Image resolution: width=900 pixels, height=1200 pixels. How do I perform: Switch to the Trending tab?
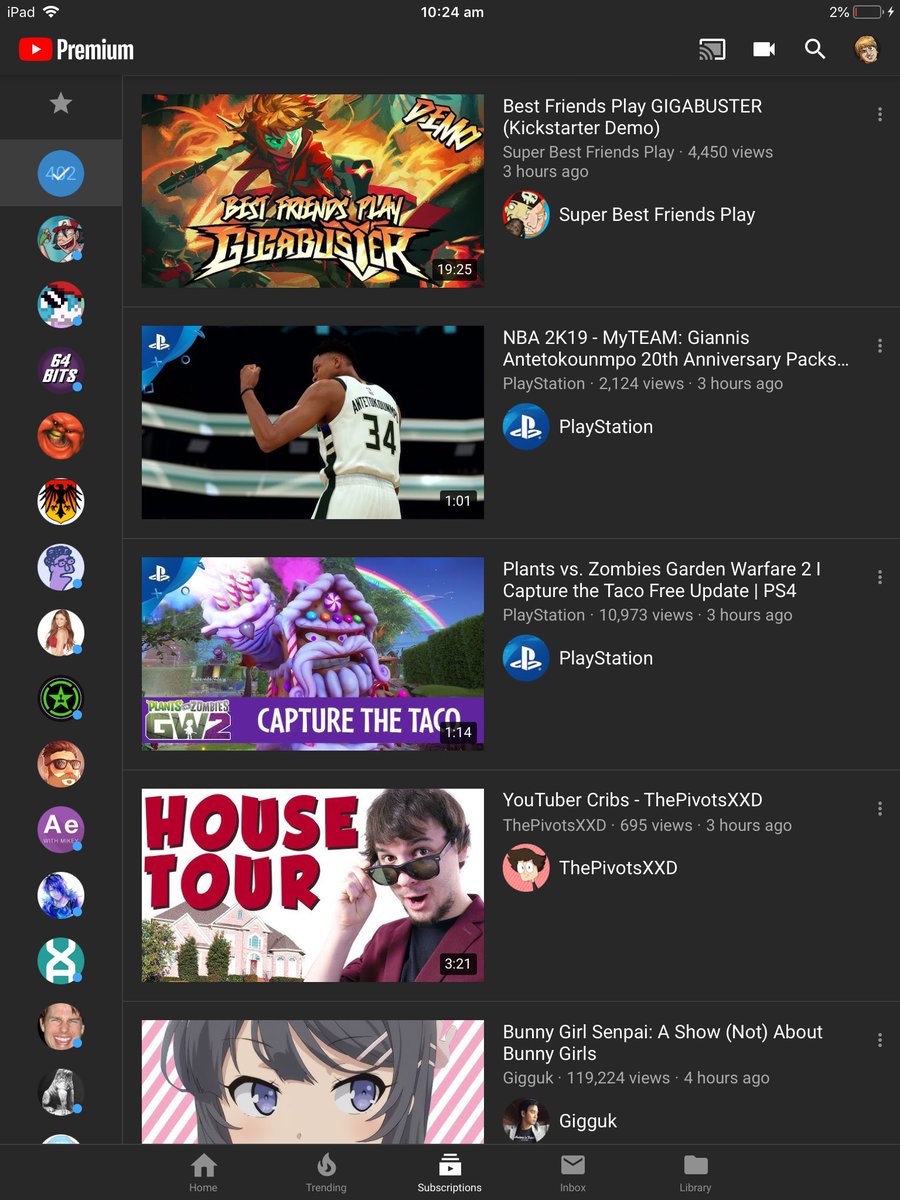(326, 1173)
